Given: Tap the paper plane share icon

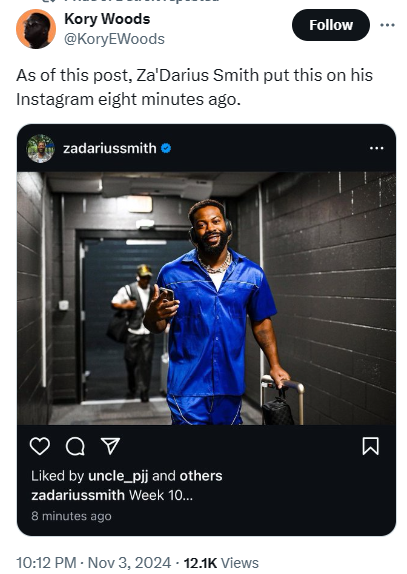Looking at the screenshot, I should coord(110,446).
